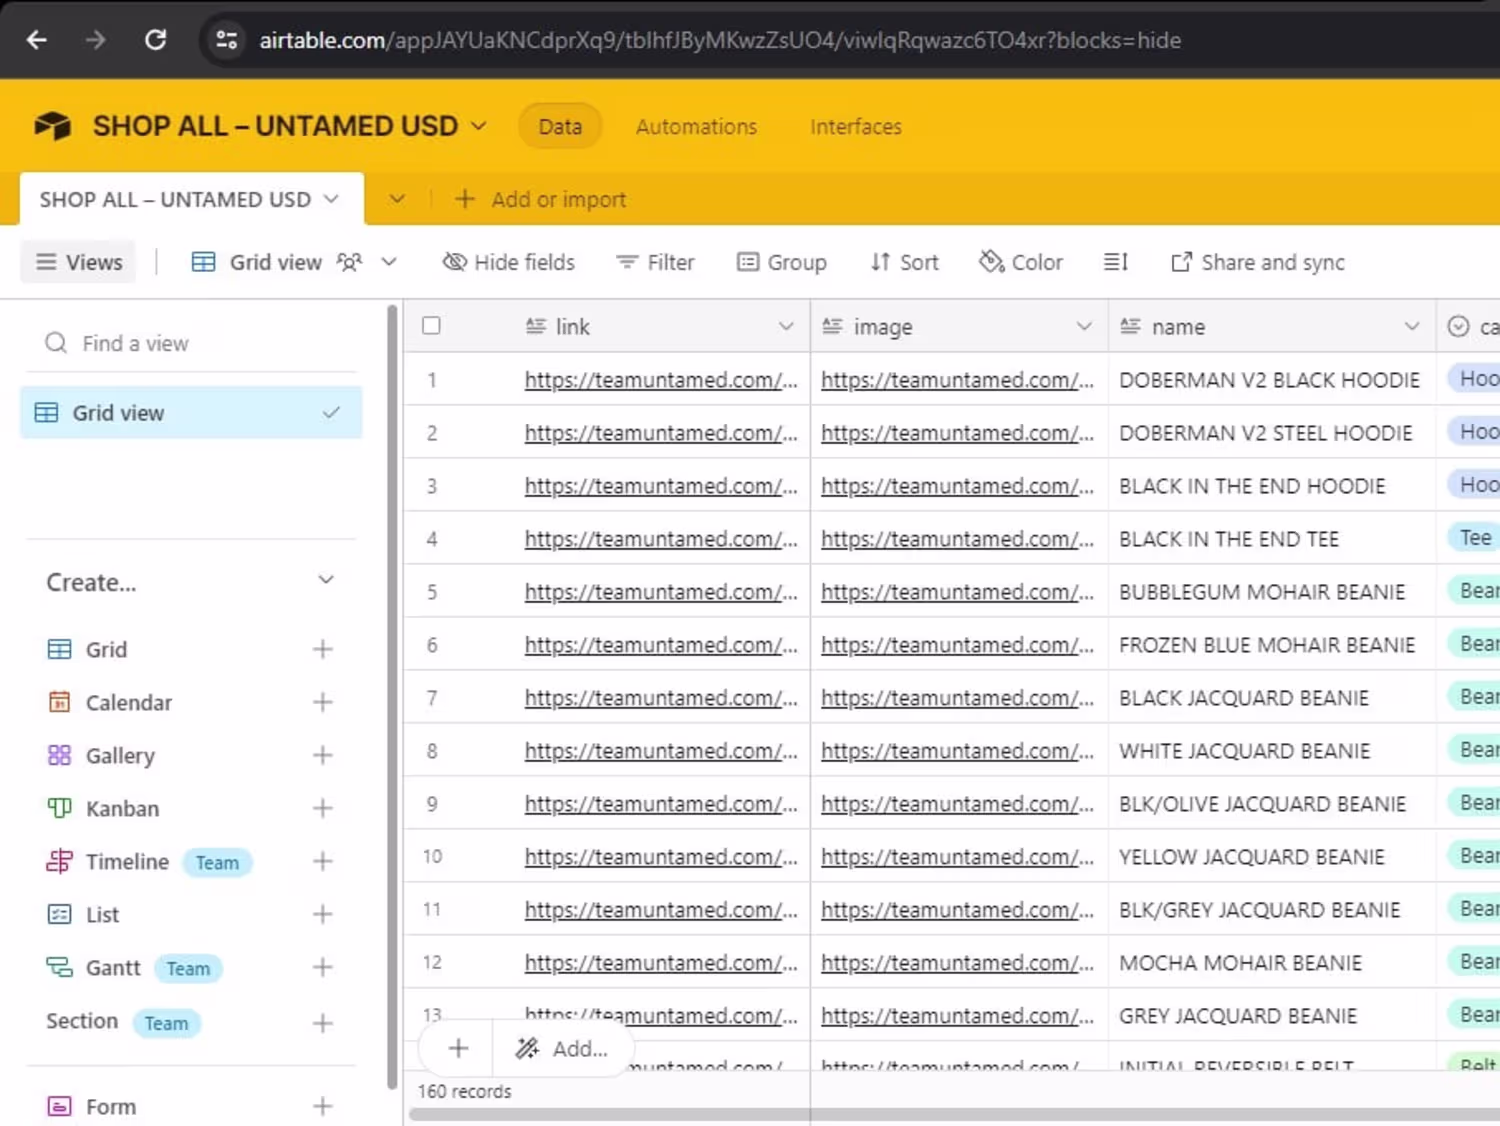This screenshot has height=1126, width=1500.
Task: Click the Airtable base logo icon
Action: pyautogui.click(x=52, y=126)
